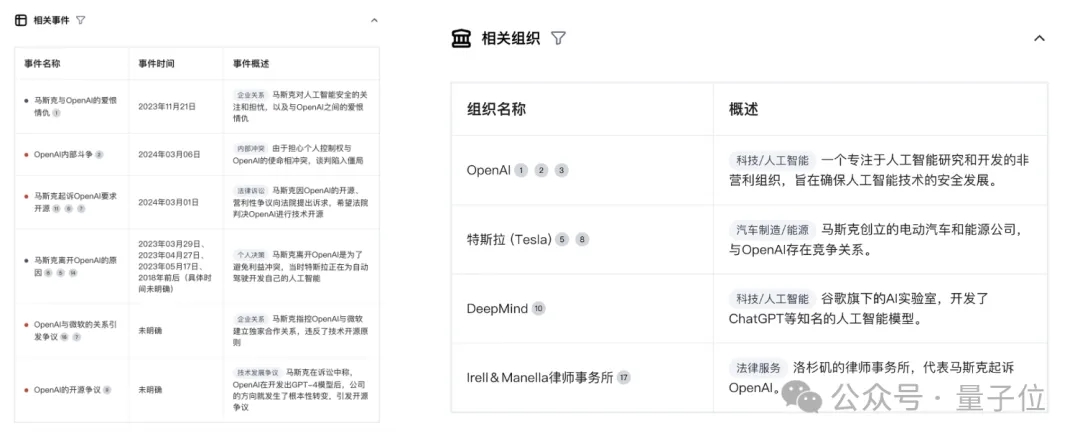Open reference badge 5 next to 特斯拉 (Tesla)

[x=562, y=240]
